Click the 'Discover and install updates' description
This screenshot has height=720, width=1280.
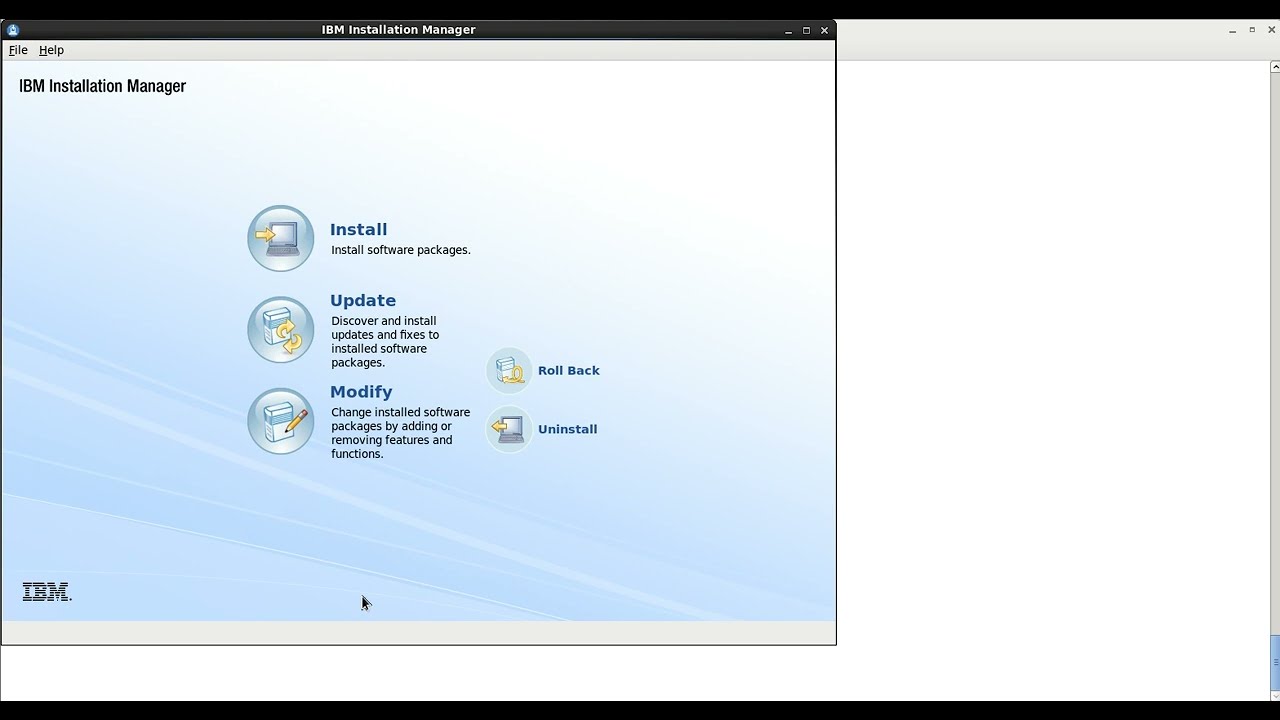click(385, 342)
